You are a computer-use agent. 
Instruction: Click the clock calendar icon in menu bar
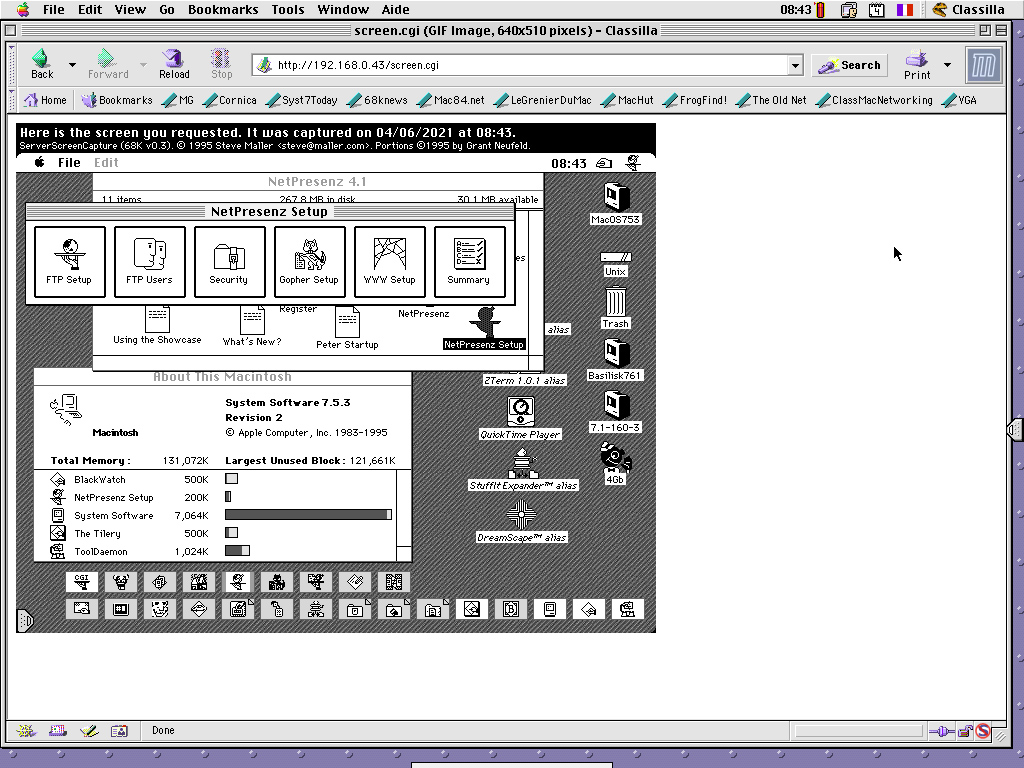pyautogui.click(x=876, y=10)
